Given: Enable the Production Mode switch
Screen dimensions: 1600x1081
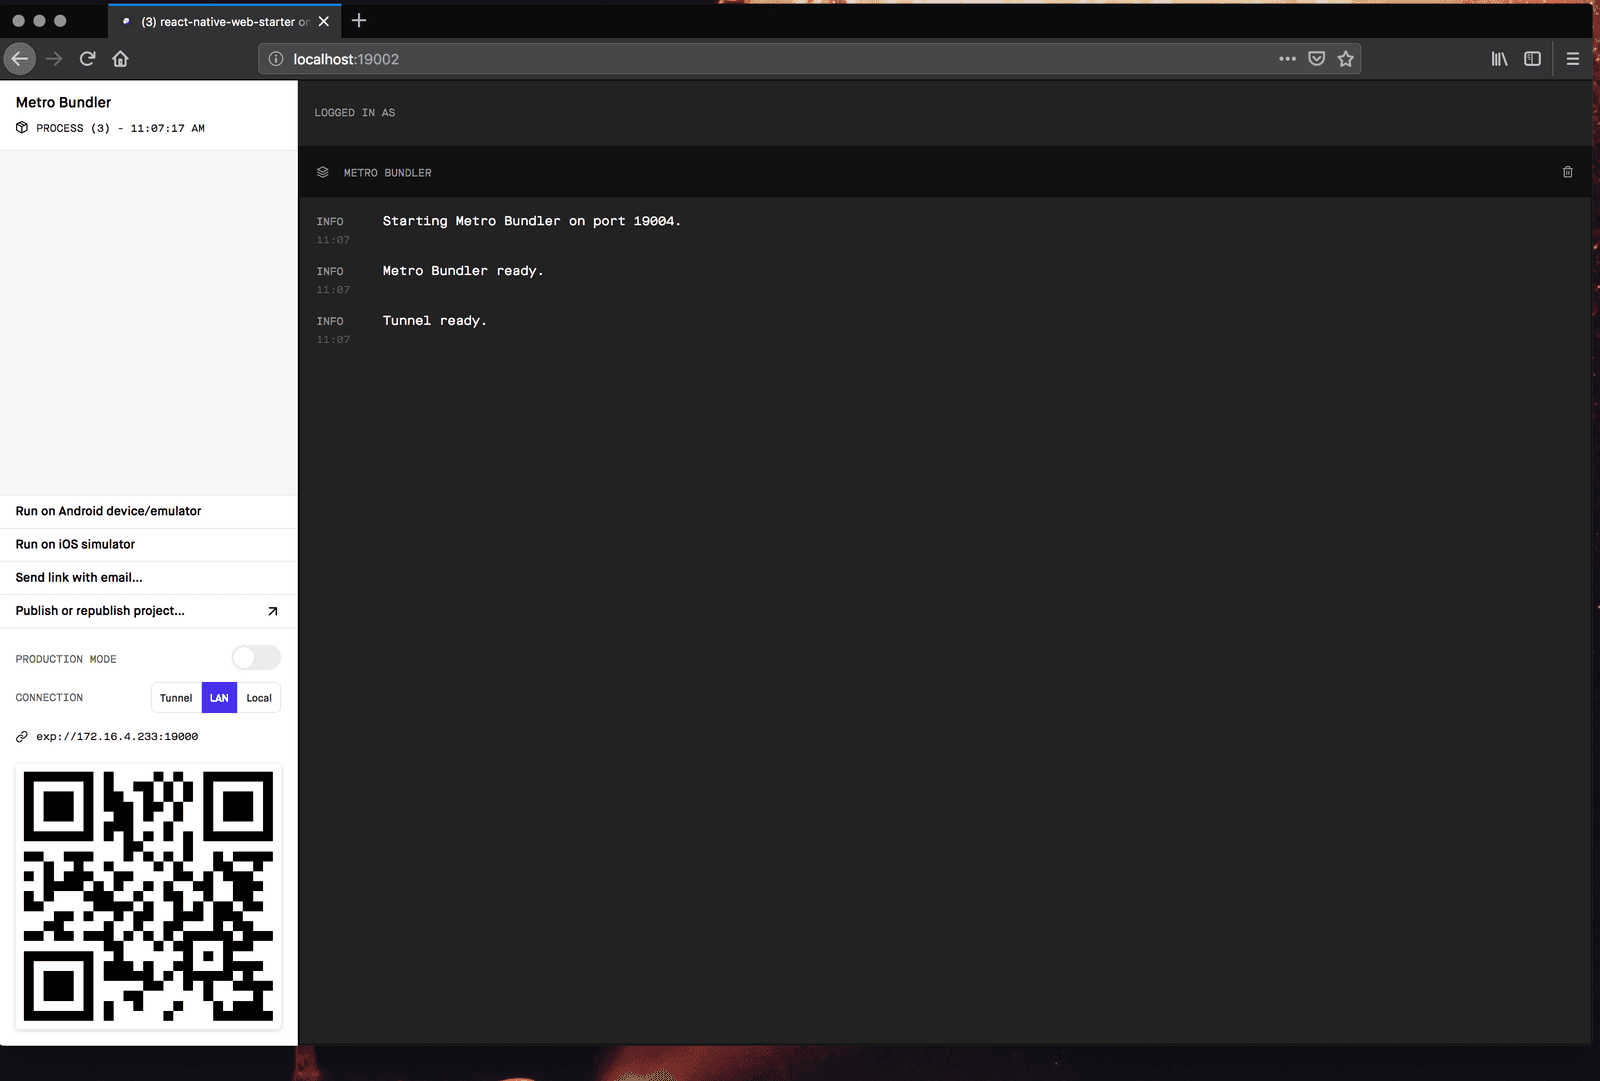Looking at the screenshot, I should [x=256, y=658].
